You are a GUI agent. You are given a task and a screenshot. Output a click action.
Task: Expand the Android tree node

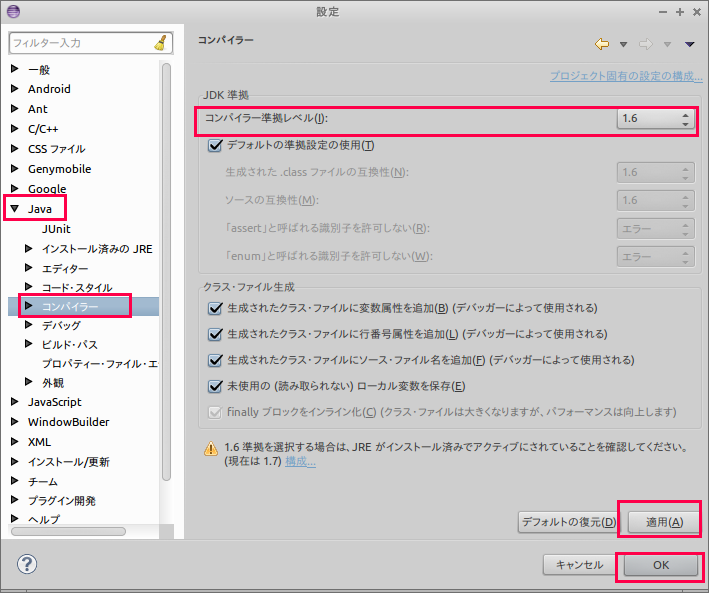(14, 88)
